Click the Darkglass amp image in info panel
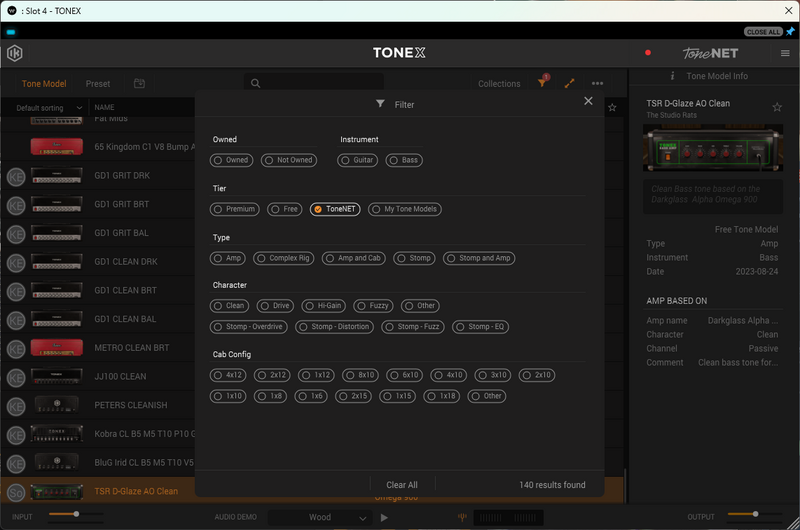This screenshot has width=800, height=530. pyautogui.click(x=713, y=148)
